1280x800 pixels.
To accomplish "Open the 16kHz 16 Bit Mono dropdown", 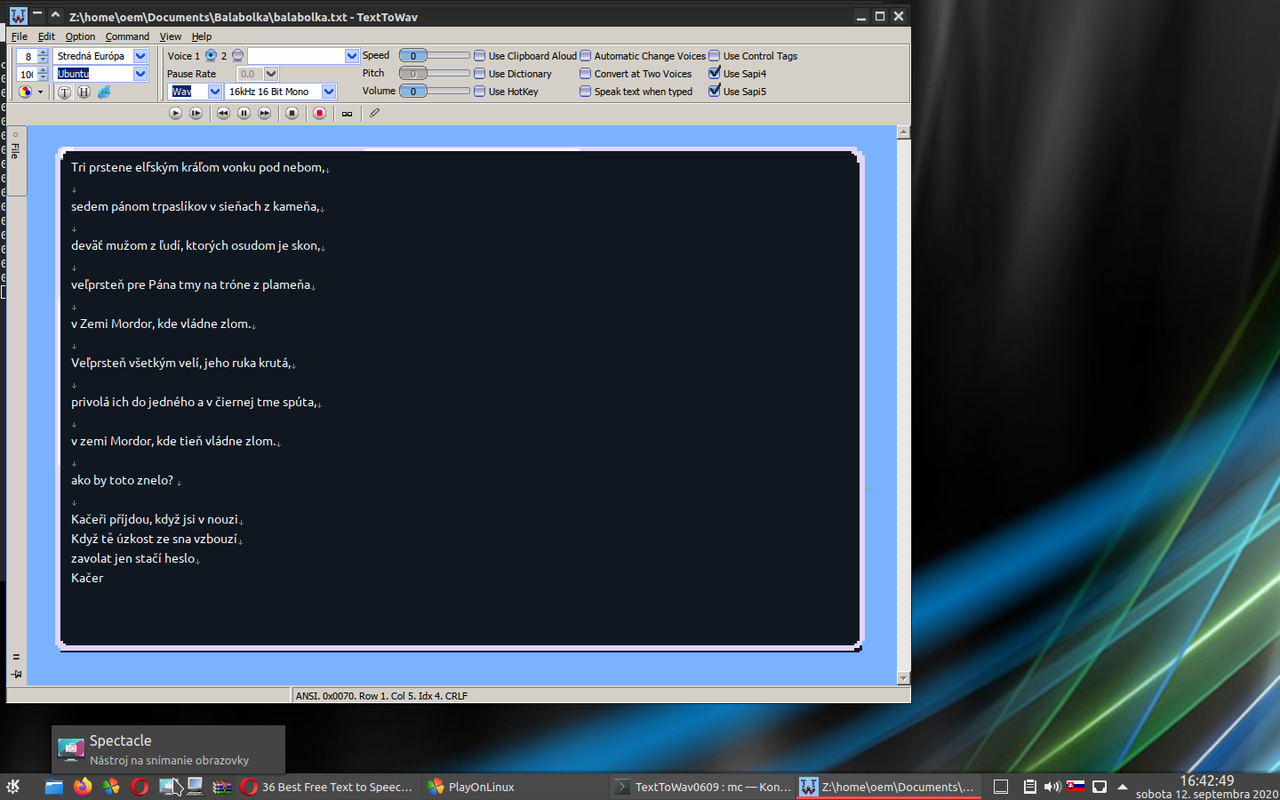I will point(328,92).
